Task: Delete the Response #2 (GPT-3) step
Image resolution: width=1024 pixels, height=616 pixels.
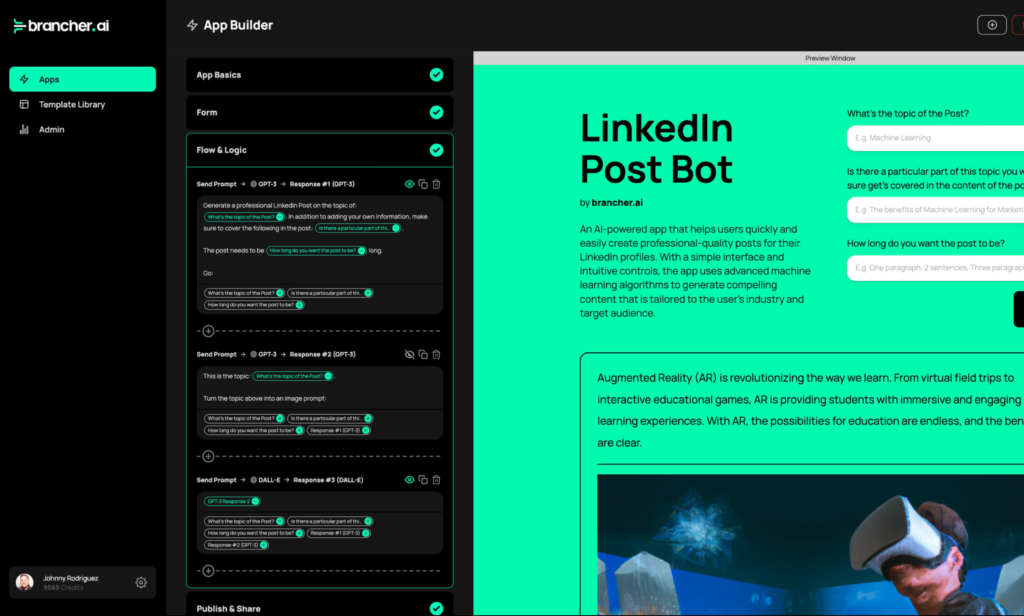Action: tap(436, 355)
